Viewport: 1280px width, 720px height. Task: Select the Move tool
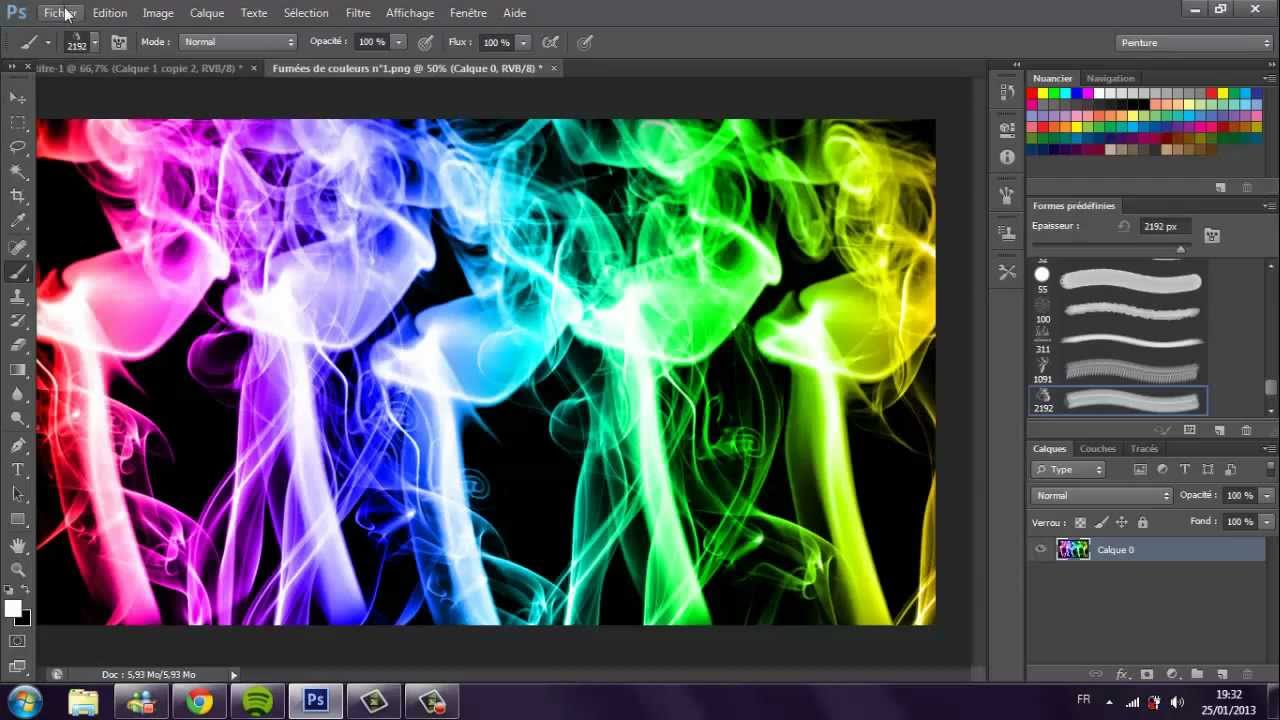pyautogui.click(x=18, y=98)
